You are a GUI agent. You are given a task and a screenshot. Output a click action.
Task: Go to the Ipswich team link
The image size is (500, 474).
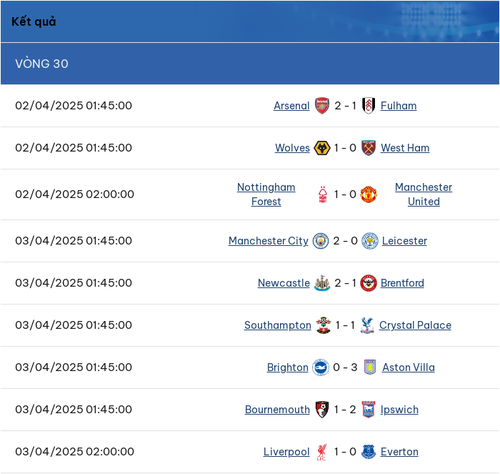[x=399, y=409]
